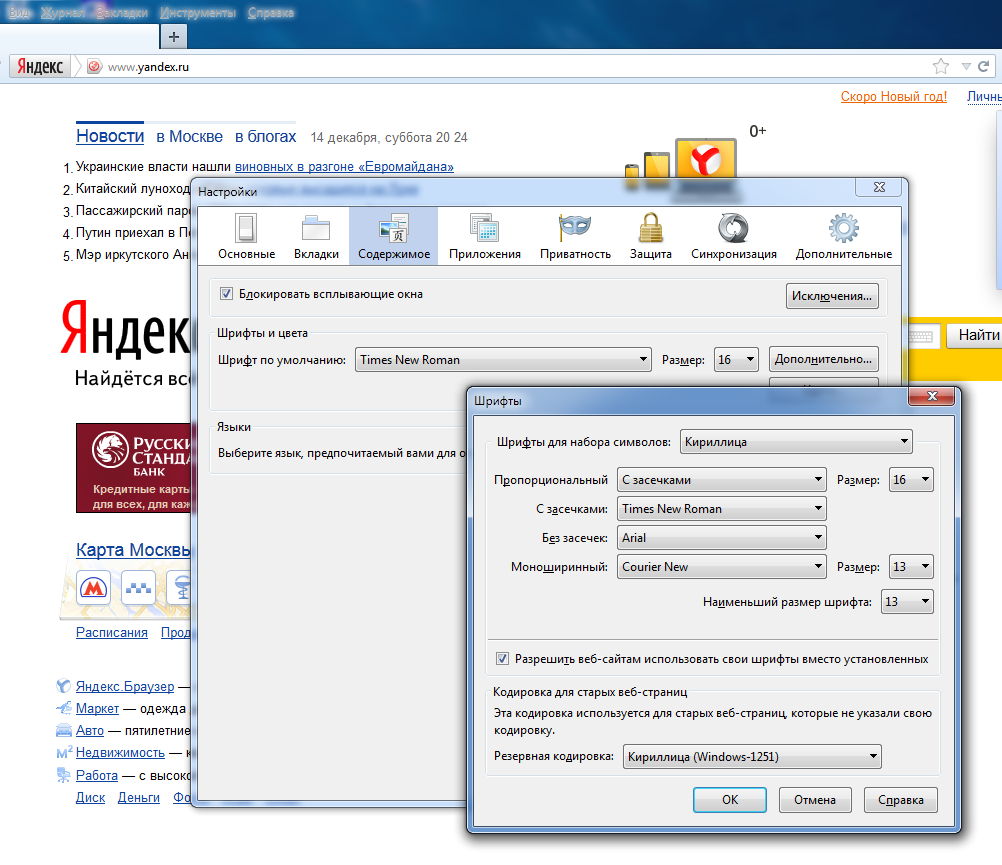Open the Недвижимость link

(x=120, y=753)
